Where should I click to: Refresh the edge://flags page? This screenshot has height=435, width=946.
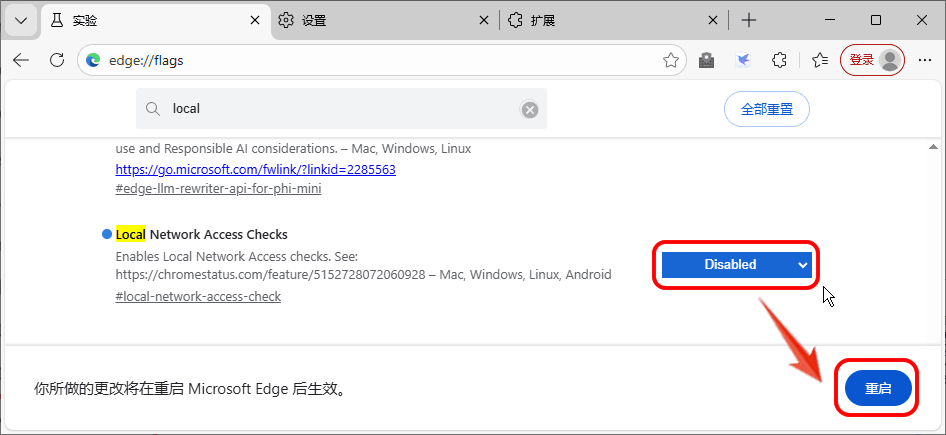(x=56, y=60)
